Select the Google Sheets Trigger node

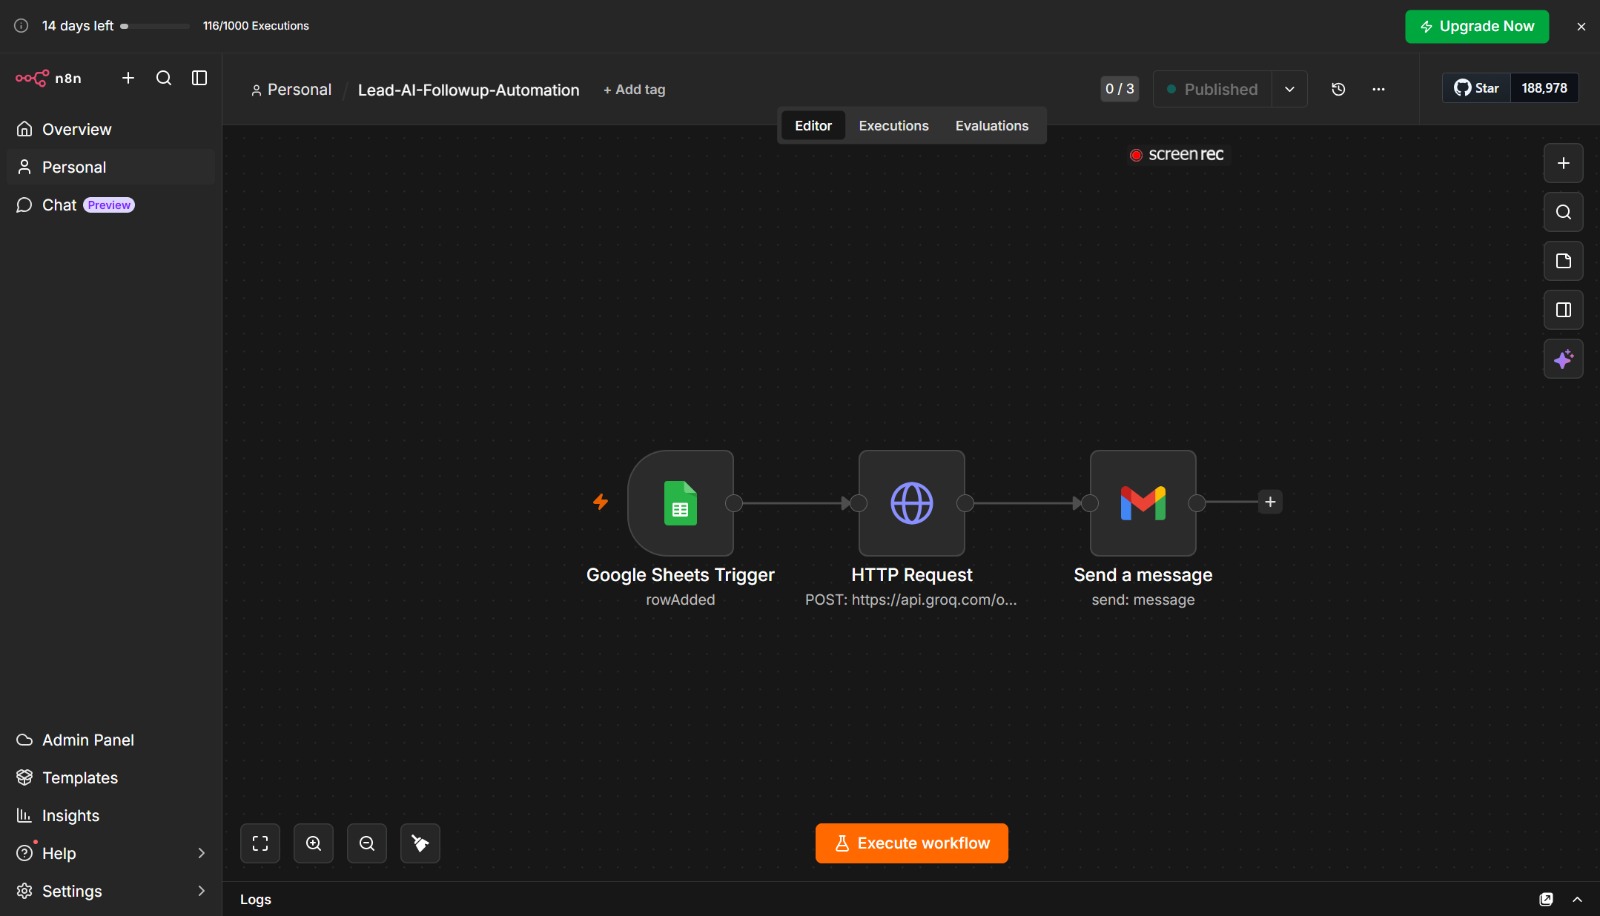click(681, 503)
